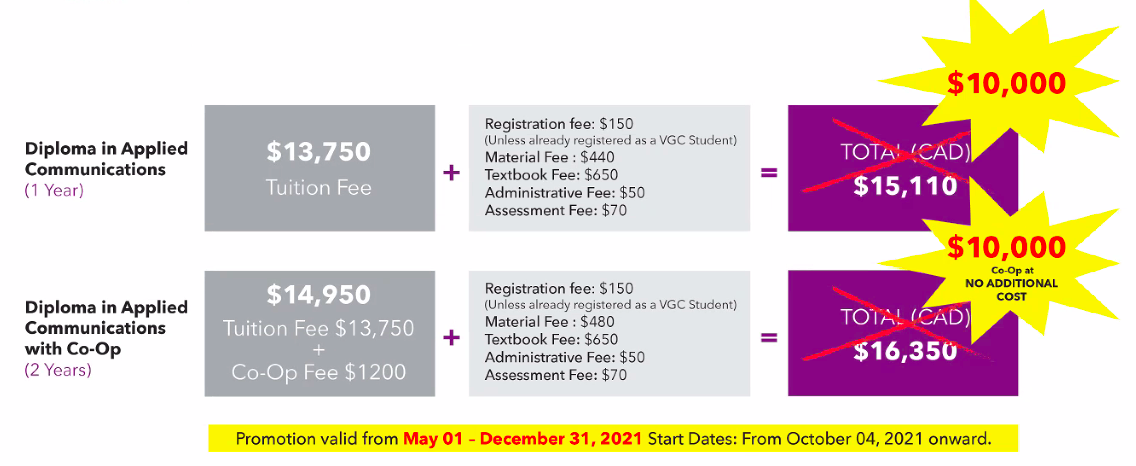Click the Material Fee: $440 line
The height and width of the screenshot is (466, 1136).
click(551, 158)
